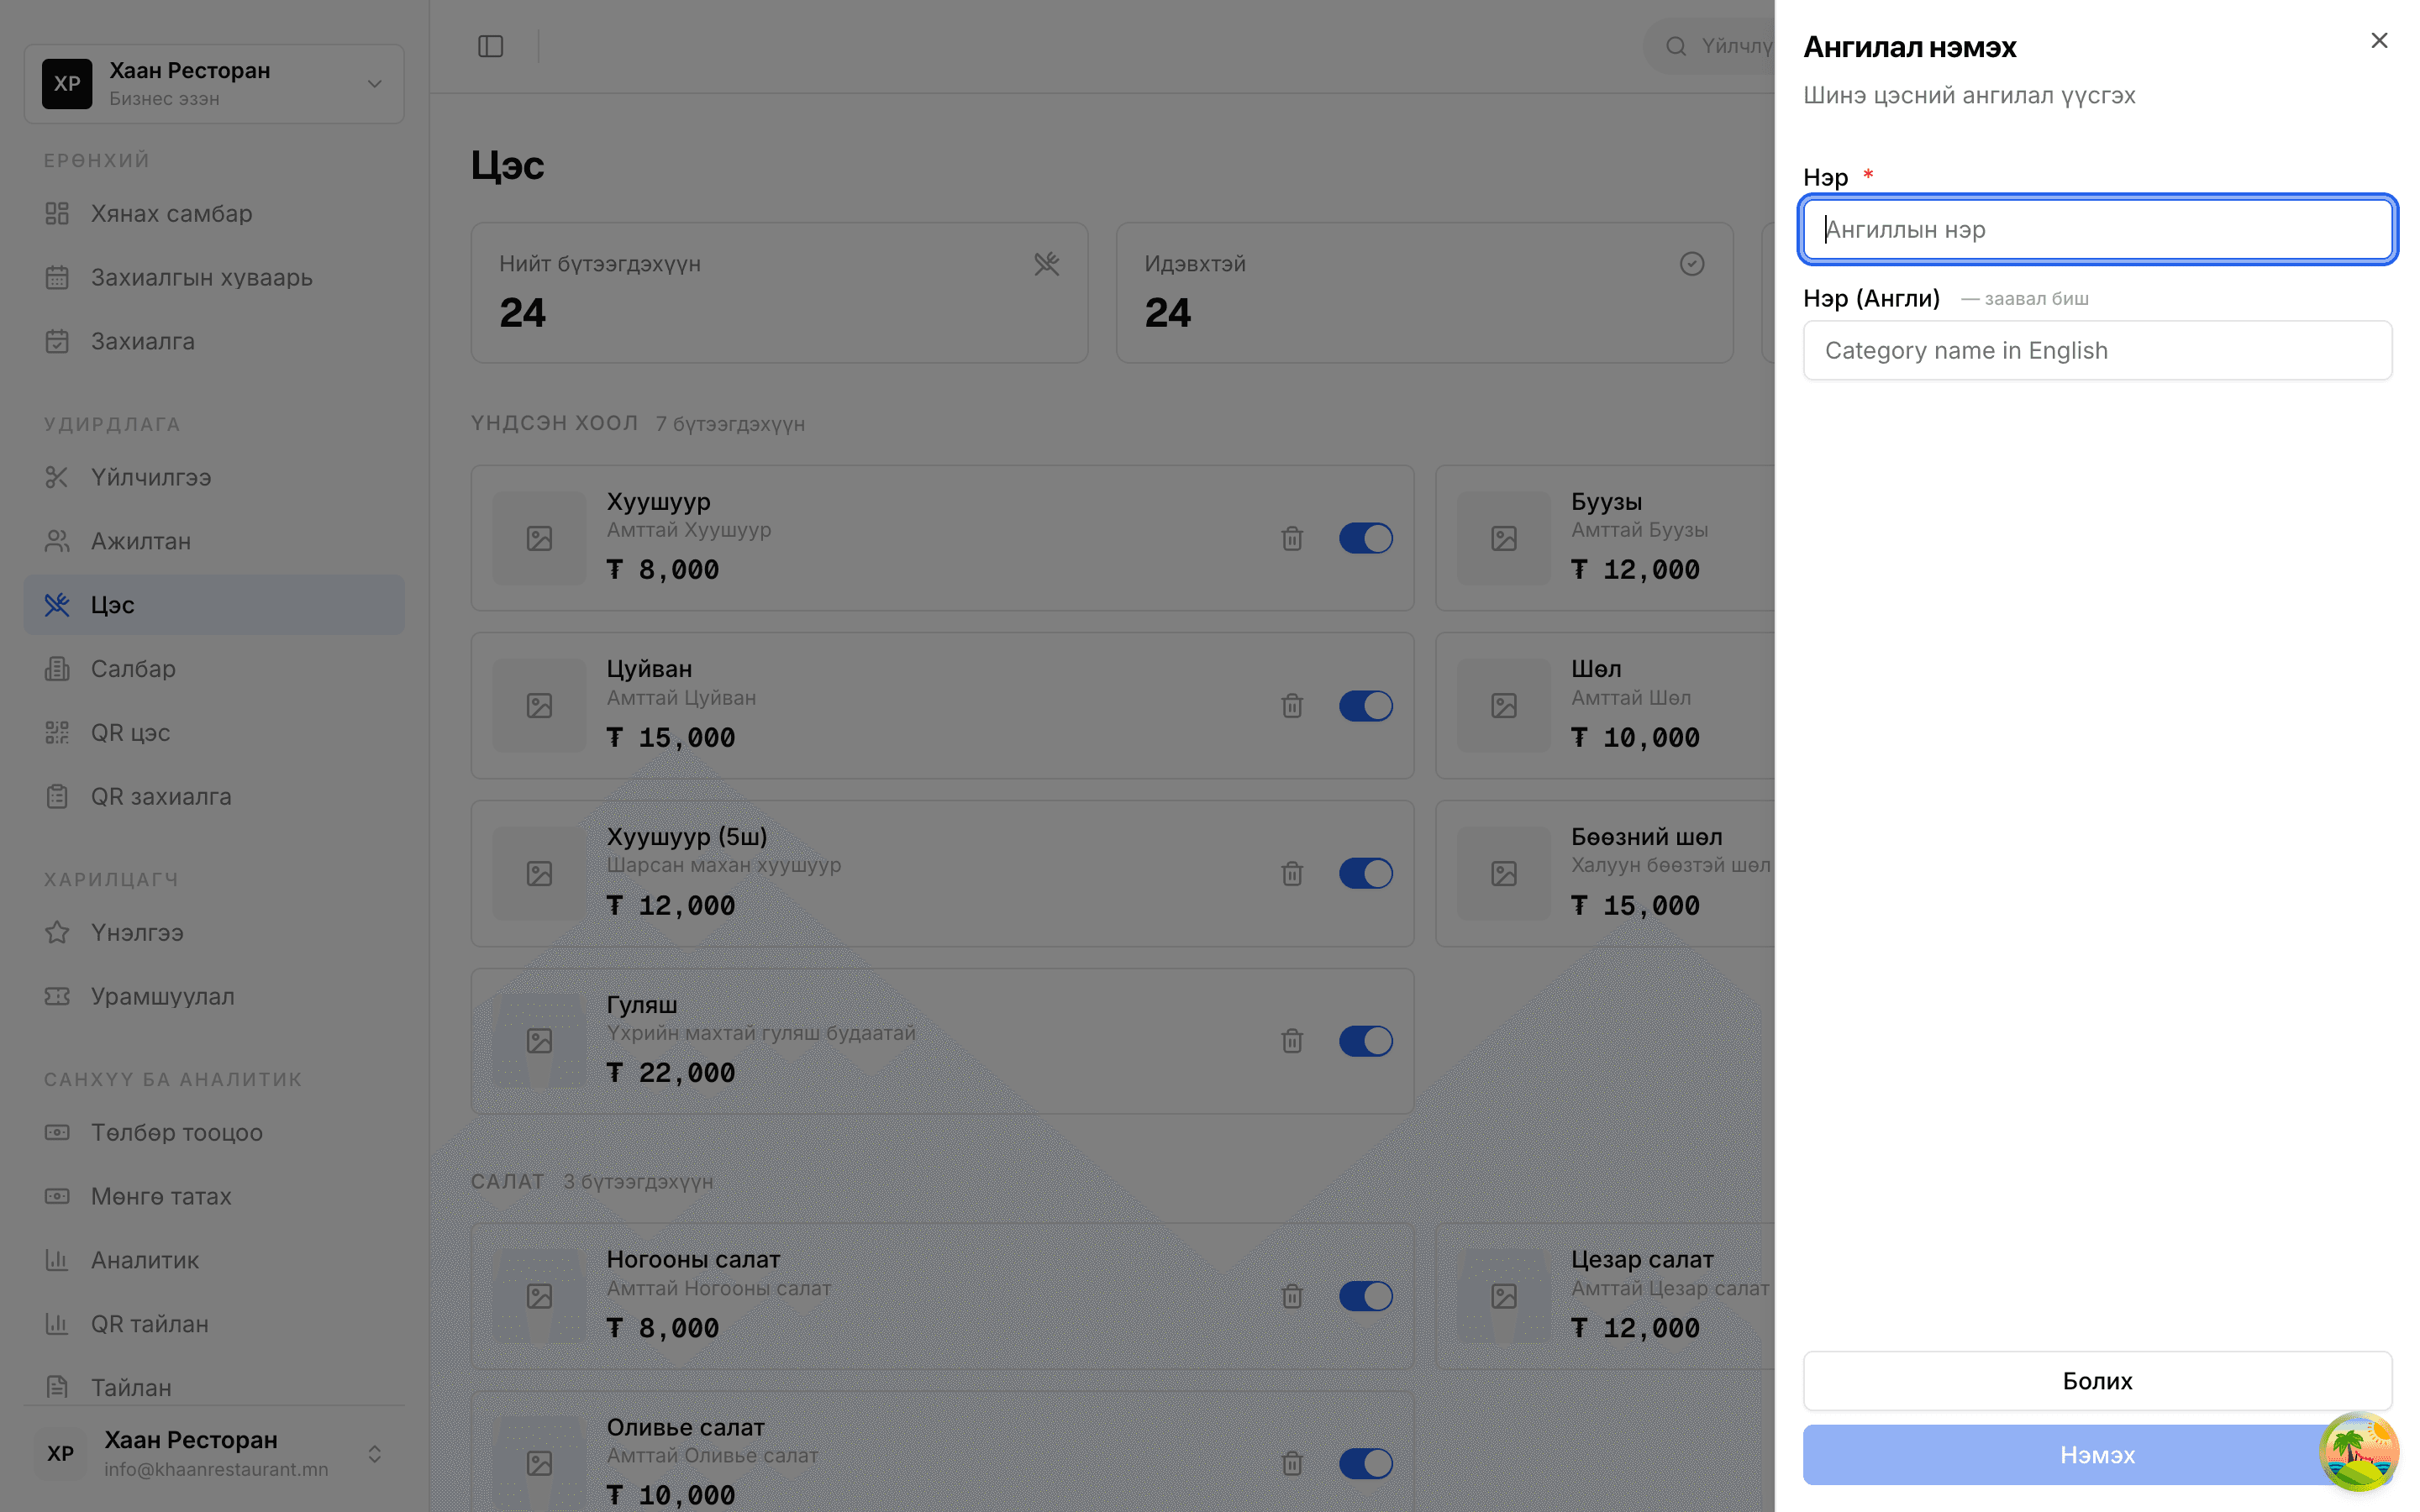Turn off the Оливье салат toggle

pos(1366,1464)
